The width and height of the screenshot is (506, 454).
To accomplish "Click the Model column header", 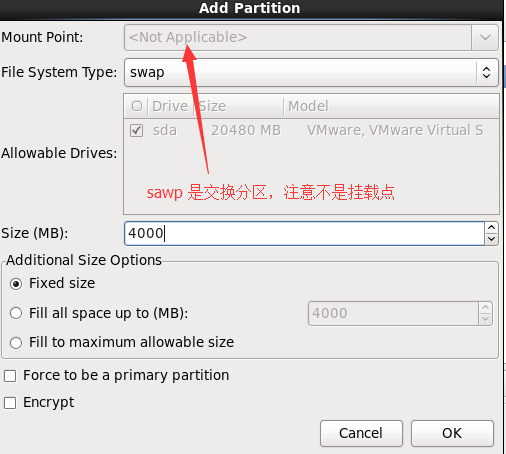I will coord(391,106).
